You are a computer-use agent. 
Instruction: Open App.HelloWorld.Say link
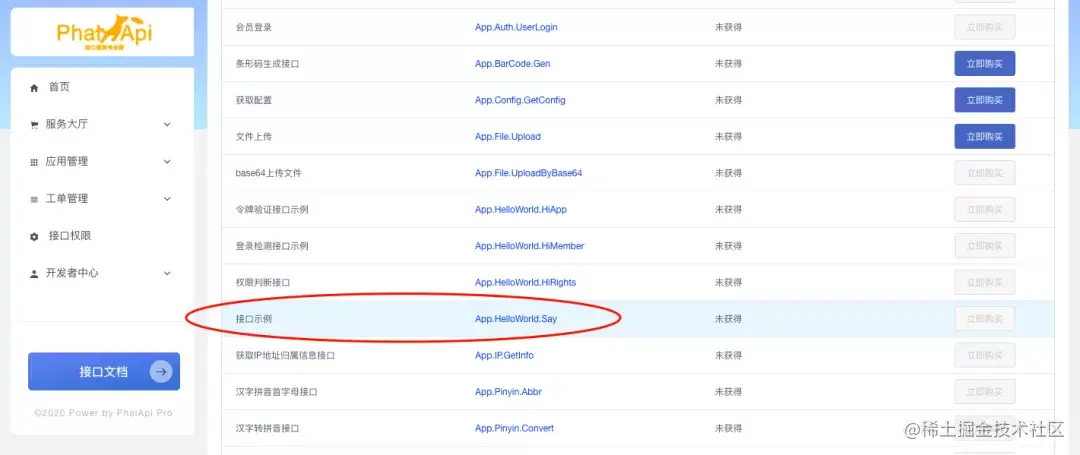tap(516, 319)
